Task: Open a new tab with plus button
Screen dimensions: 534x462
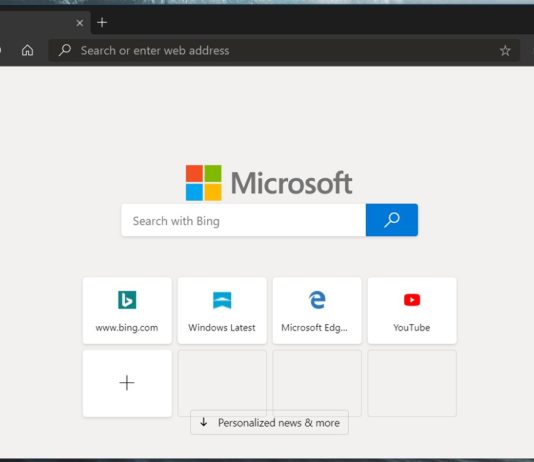Action: (x=102, y=22)
